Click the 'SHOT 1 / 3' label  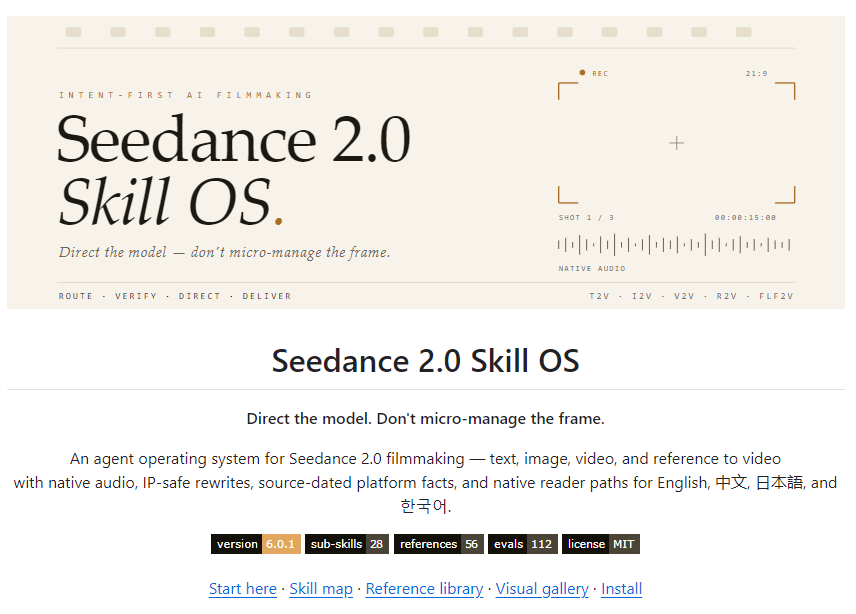[x=586, y=217]
